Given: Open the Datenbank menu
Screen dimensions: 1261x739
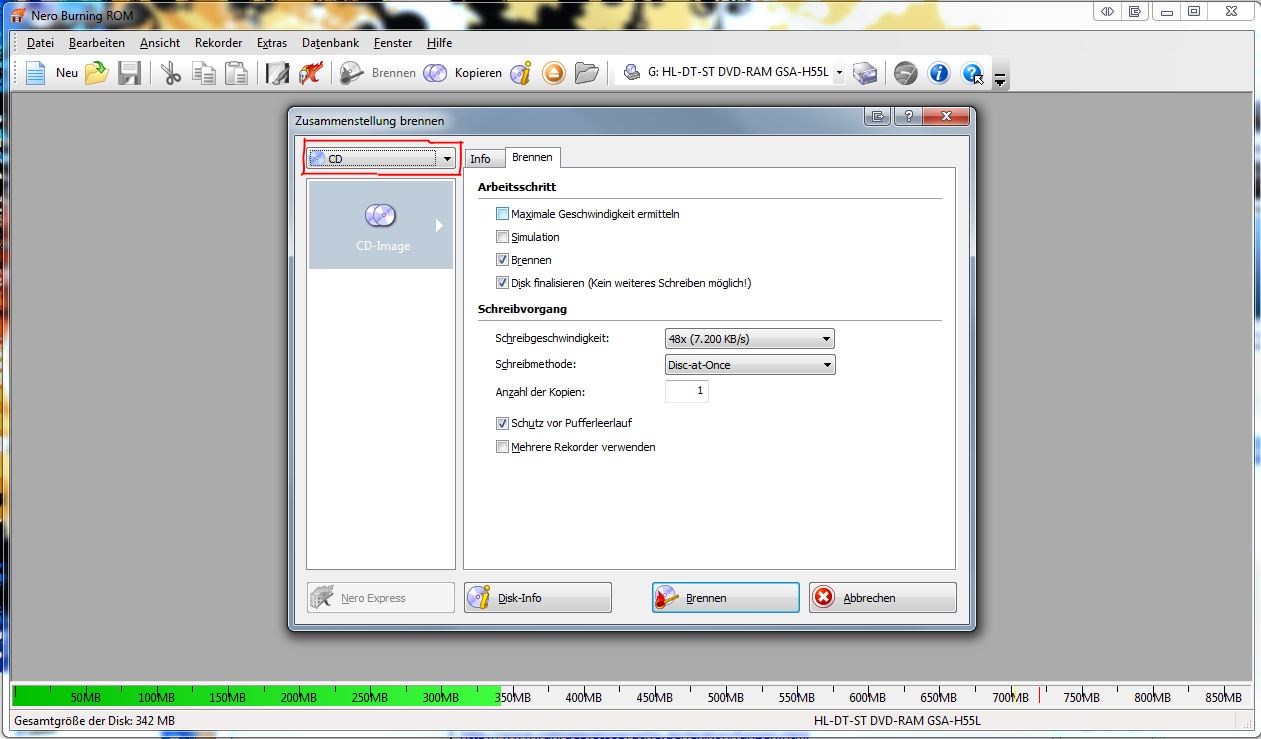Looking at the screenshot, I should pos(331,43).
